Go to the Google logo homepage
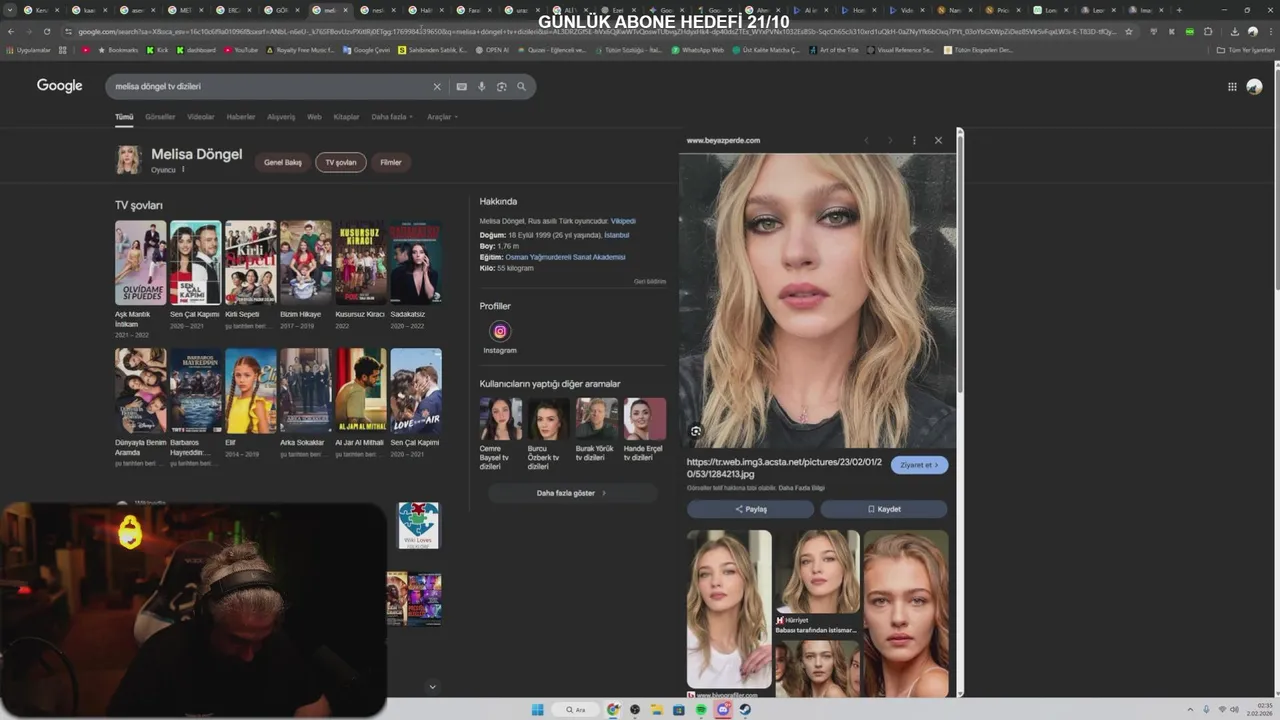The width and height of the screenshot is (1280, 720). (60, 86)
